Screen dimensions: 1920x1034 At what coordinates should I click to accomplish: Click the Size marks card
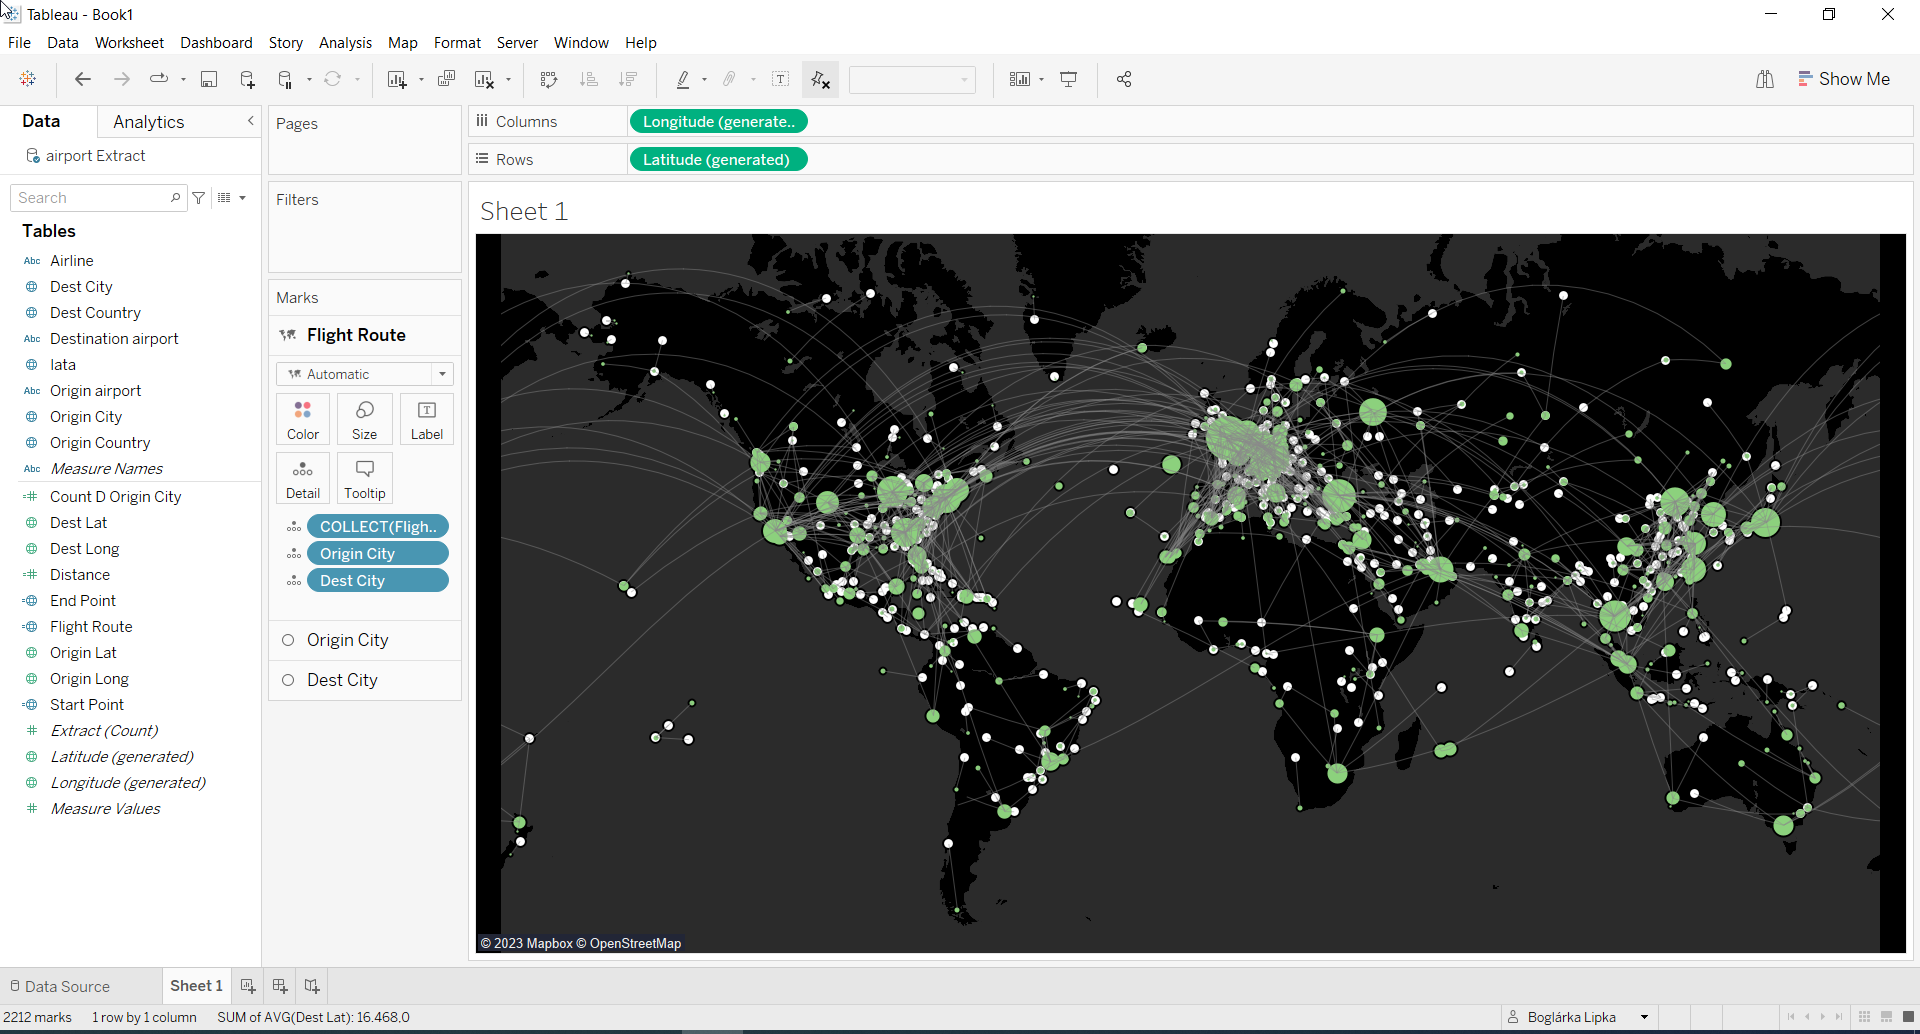point(364,419)
